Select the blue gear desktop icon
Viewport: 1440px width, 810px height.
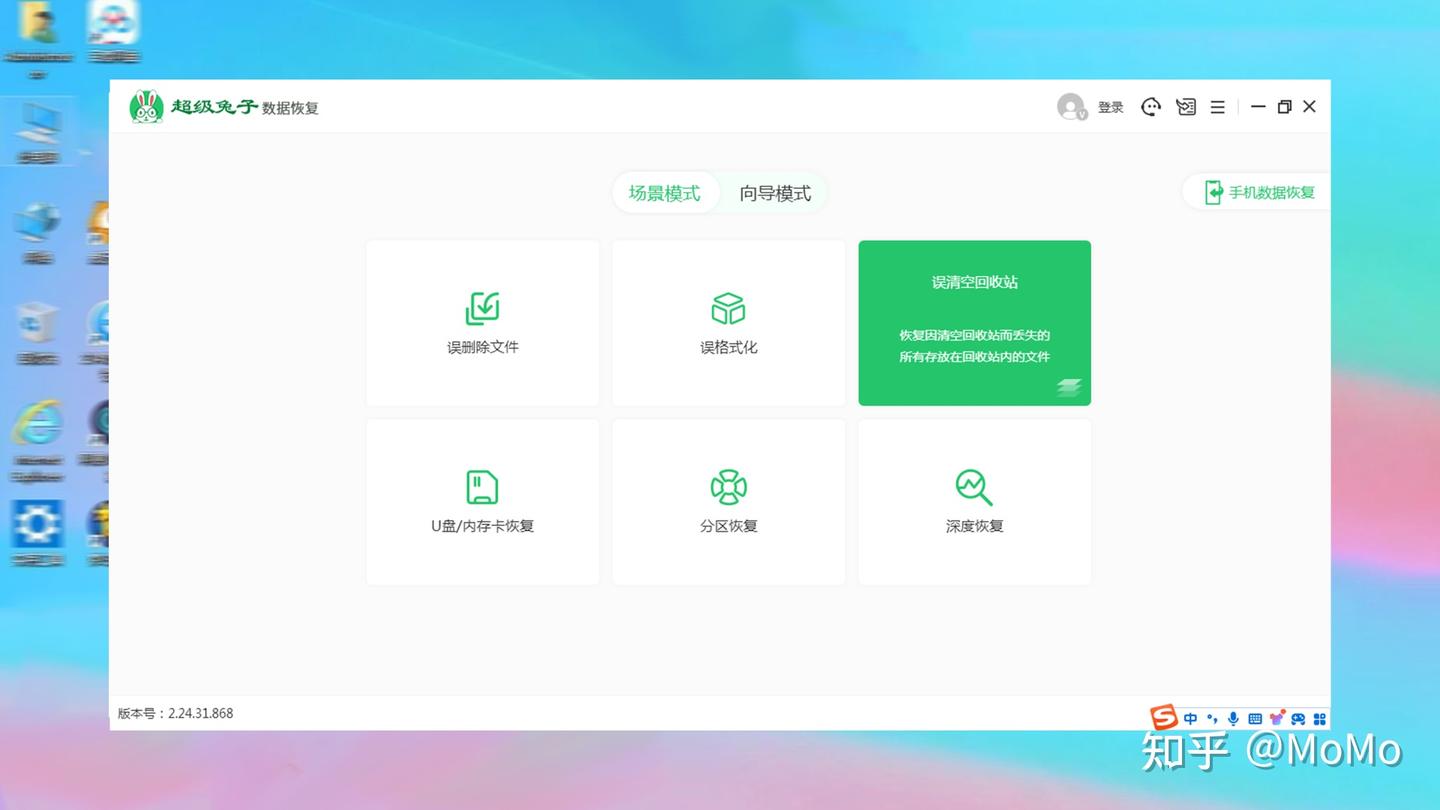(x=37, y=533)
